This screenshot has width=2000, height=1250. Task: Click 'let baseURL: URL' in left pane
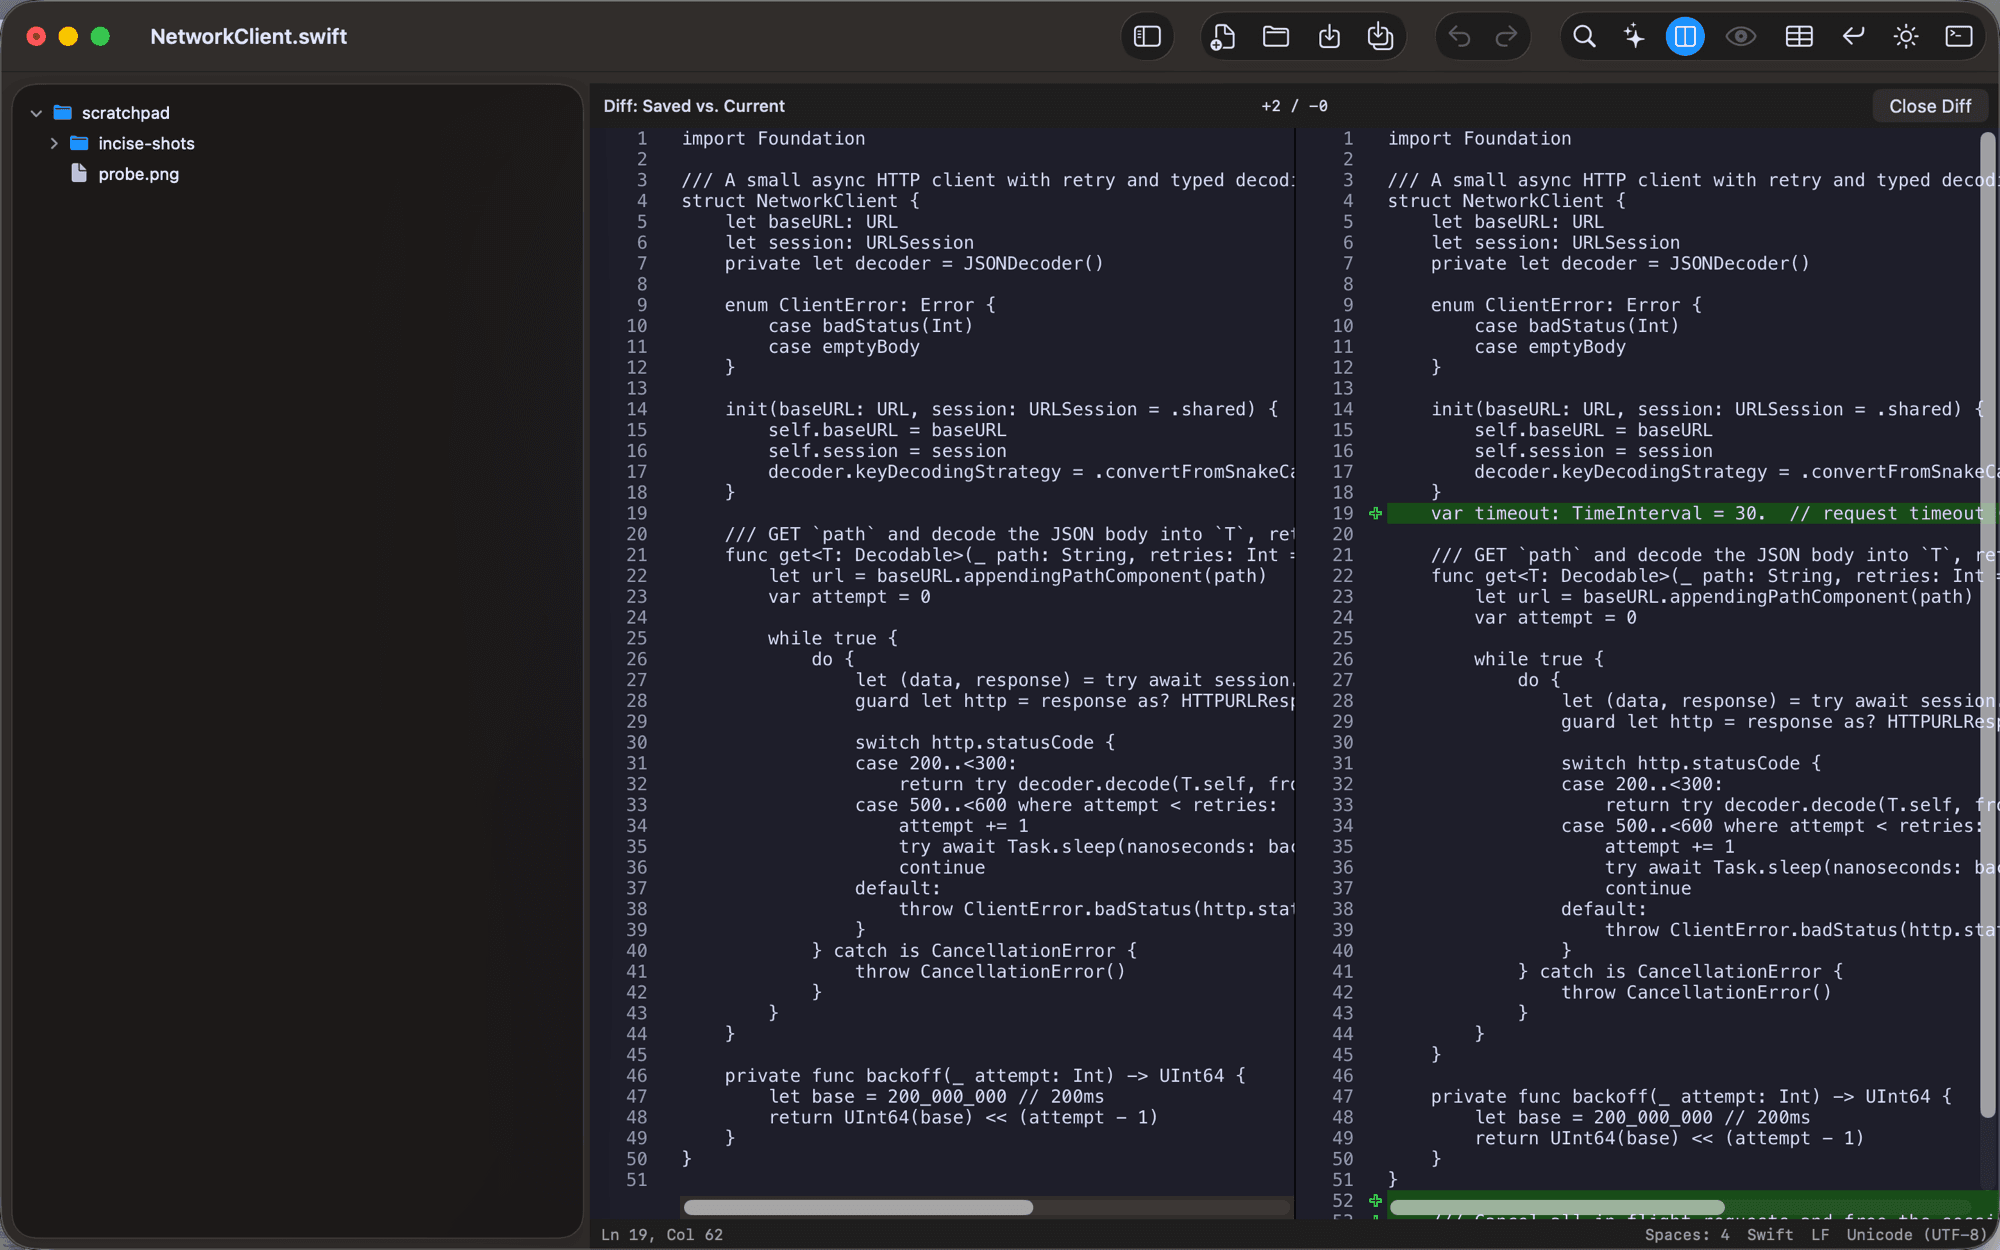click(x=811, y=222)
